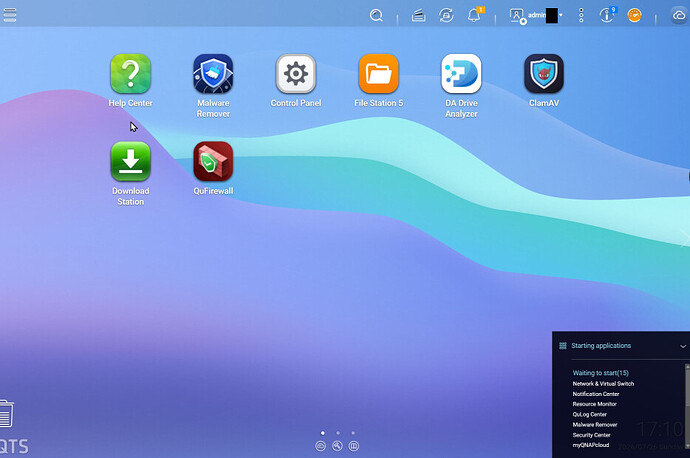Select Notification Center entry
This screenshot has width=690, height=458.
596,394
